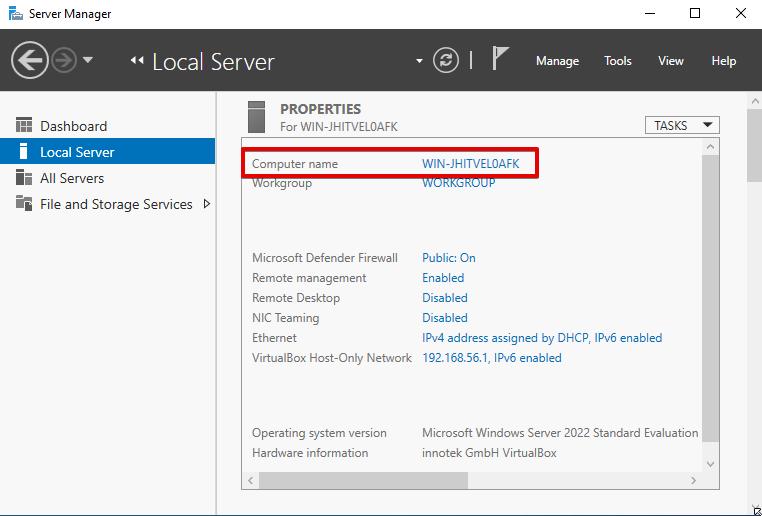The width and height of the screenshot is (762, 516).
Task: Open the Manage menu
Action: click(557, 61)
